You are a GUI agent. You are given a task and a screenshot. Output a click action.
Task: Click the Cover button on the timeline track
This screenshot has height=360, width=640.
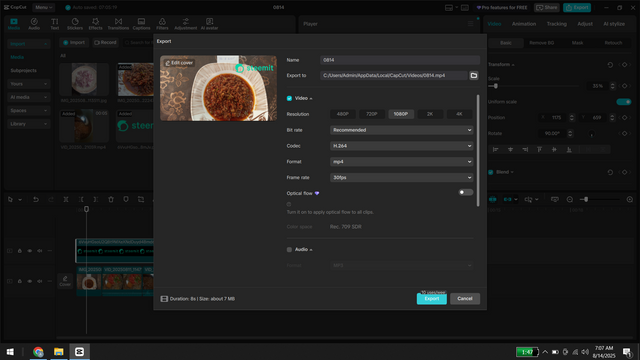tap(65, 281)
